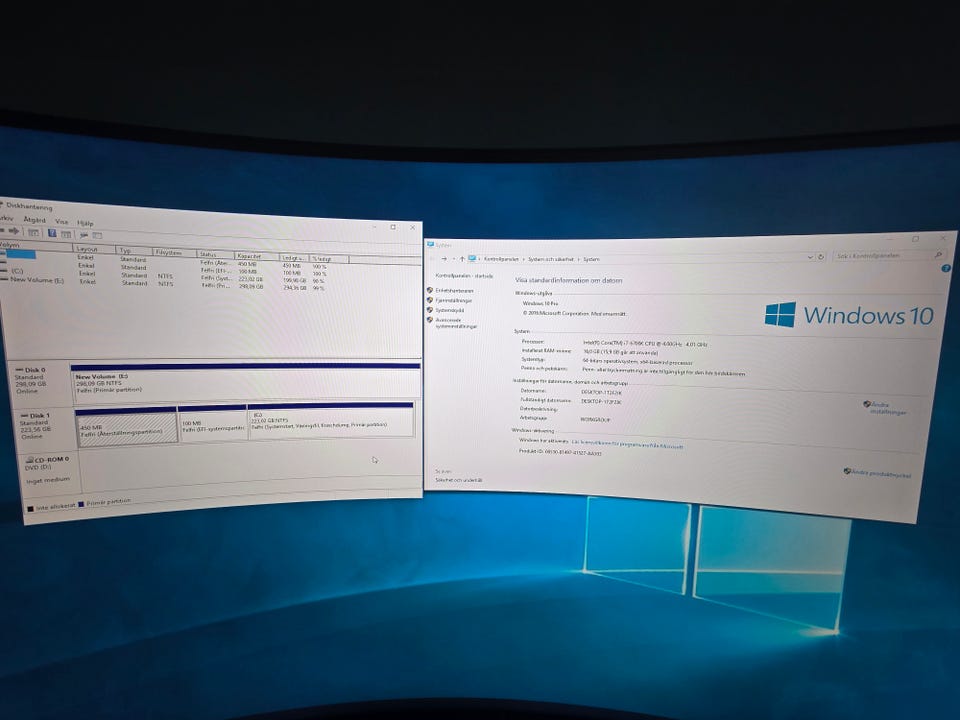This screenshot has height=720, width=960.
Task: Expand the address bar history dropdown
Action: (x=810, y=257)
